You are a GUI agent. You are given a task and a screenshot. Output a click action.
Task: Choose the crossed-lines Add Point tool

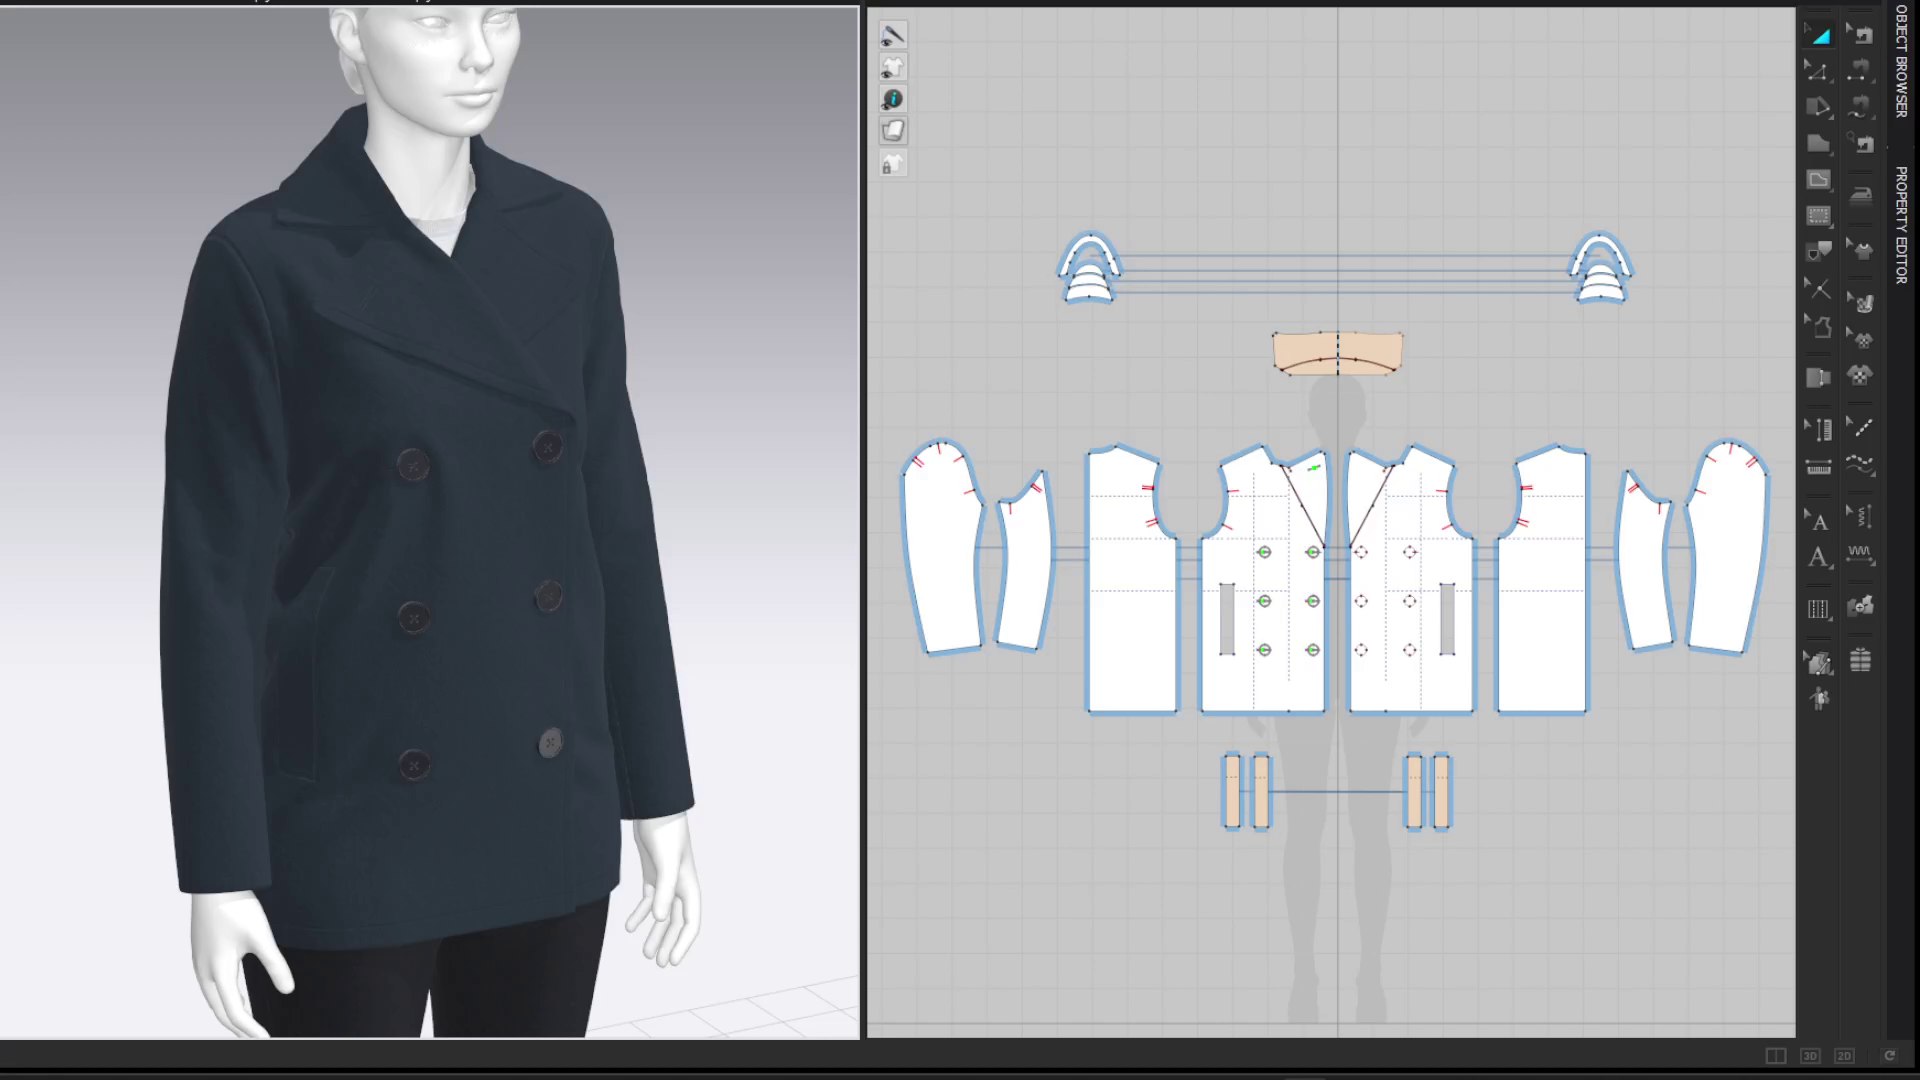1819,289
